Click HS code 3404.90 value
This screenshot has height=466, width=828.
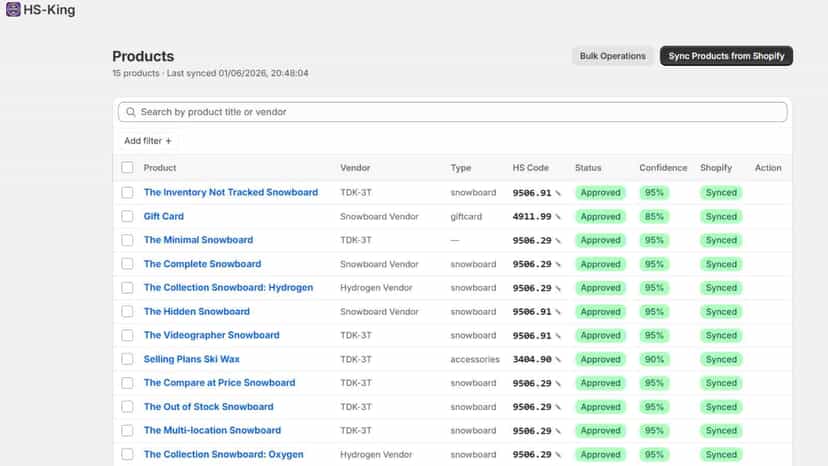(x=532, y=359)
